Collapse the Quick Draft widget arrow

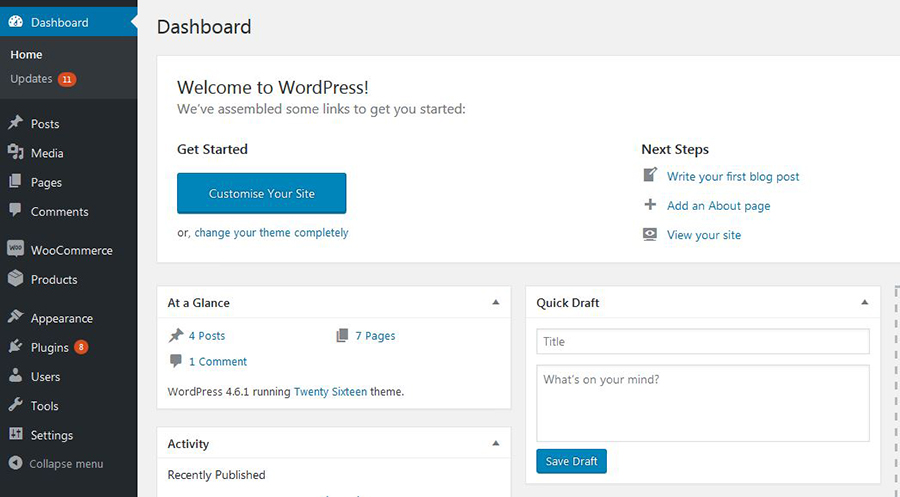(x=864, y=302)
